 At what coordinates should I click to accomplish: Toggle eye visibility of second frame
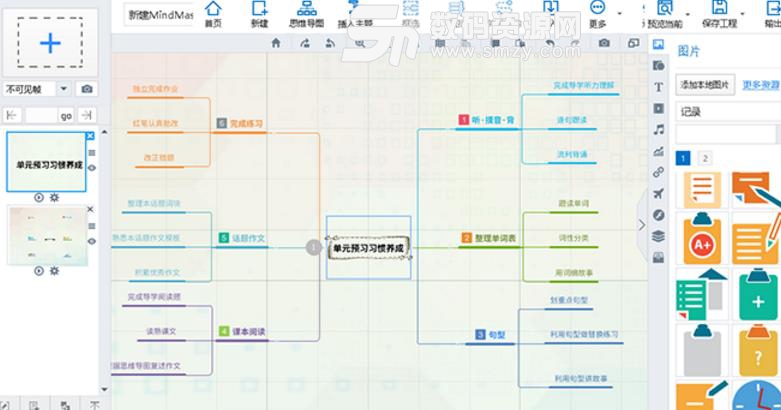click(92, 241)
